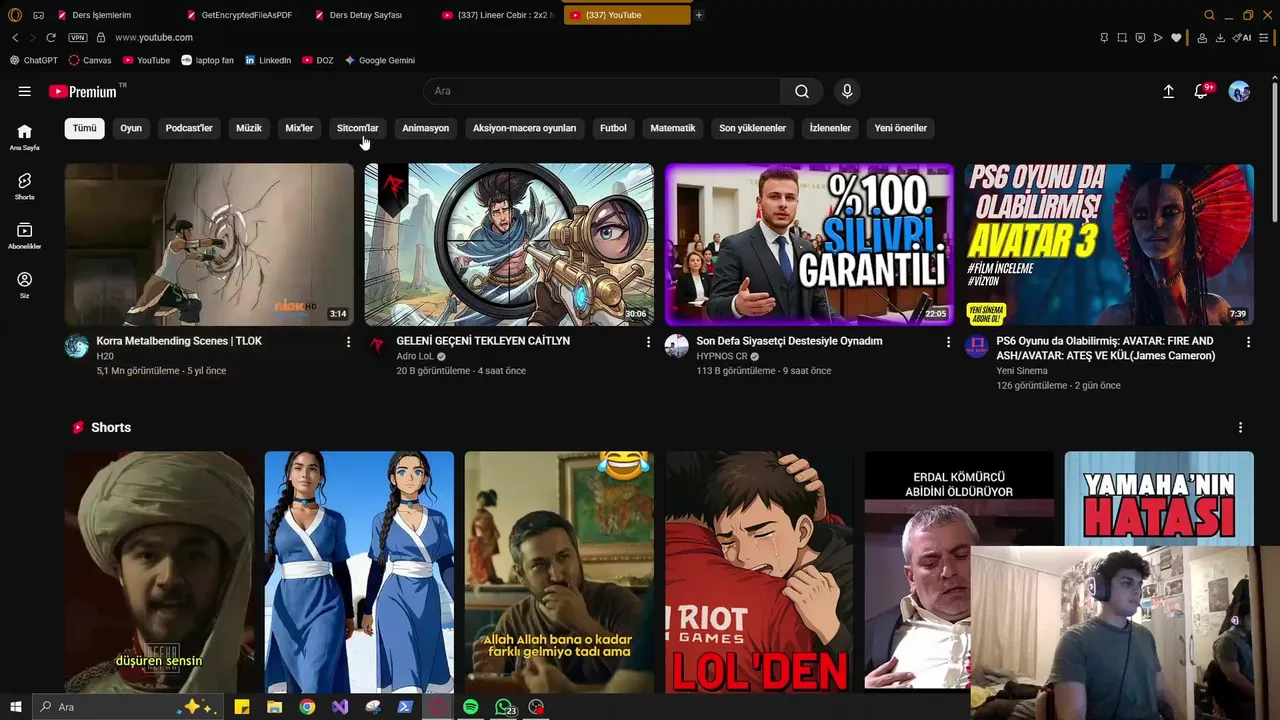Open the HYPNOS CR channel link
This screenshot has width=1280, height=720.
pyautogui.click(x=722, y=356)
